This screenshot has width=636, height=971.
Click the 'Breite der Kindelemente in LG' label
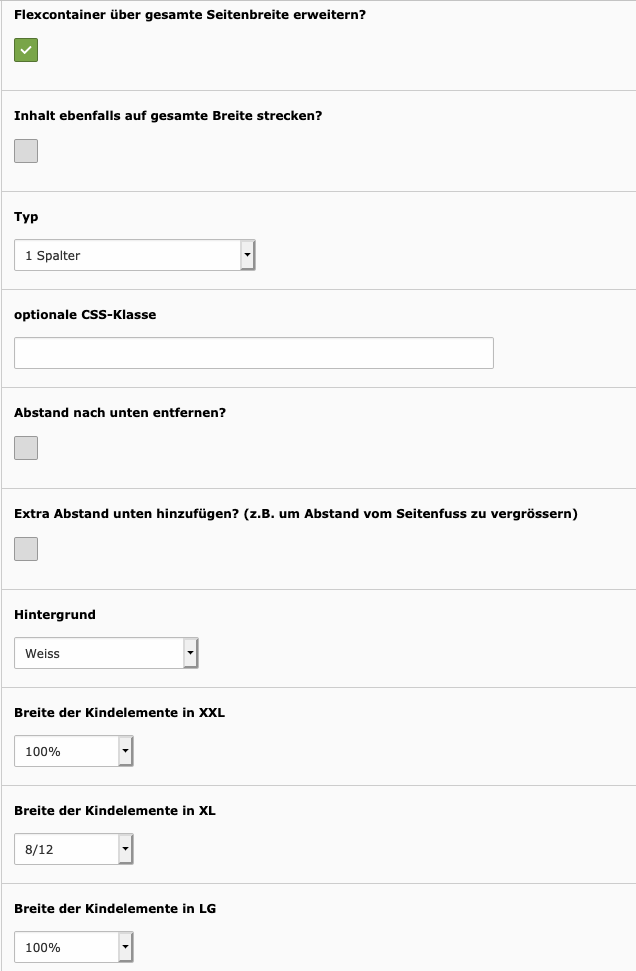[x=115, y=909]
